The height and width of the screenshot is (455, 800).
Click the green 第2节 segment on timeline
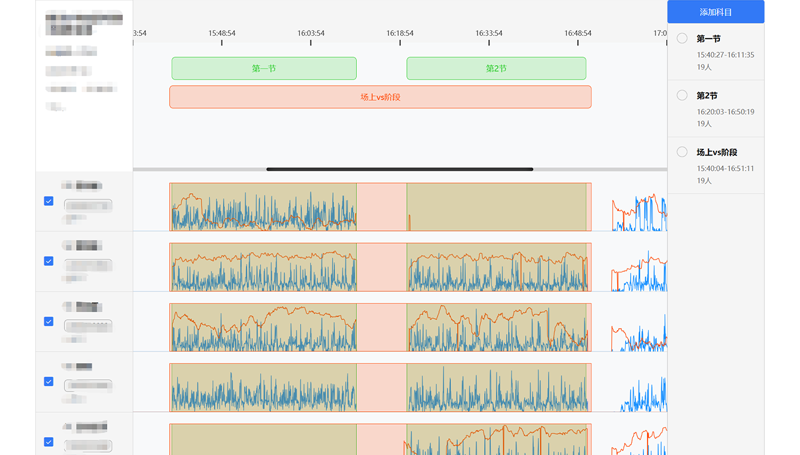click(496, 68)
